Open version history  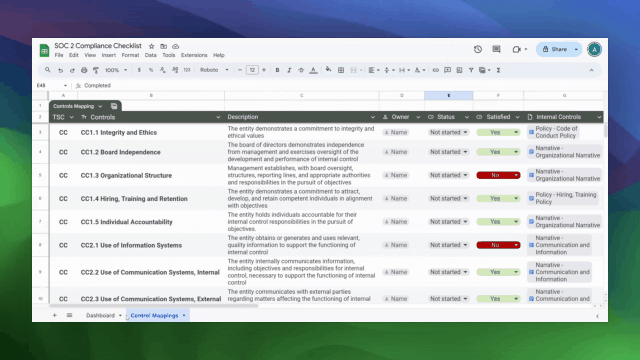[478, 49]
